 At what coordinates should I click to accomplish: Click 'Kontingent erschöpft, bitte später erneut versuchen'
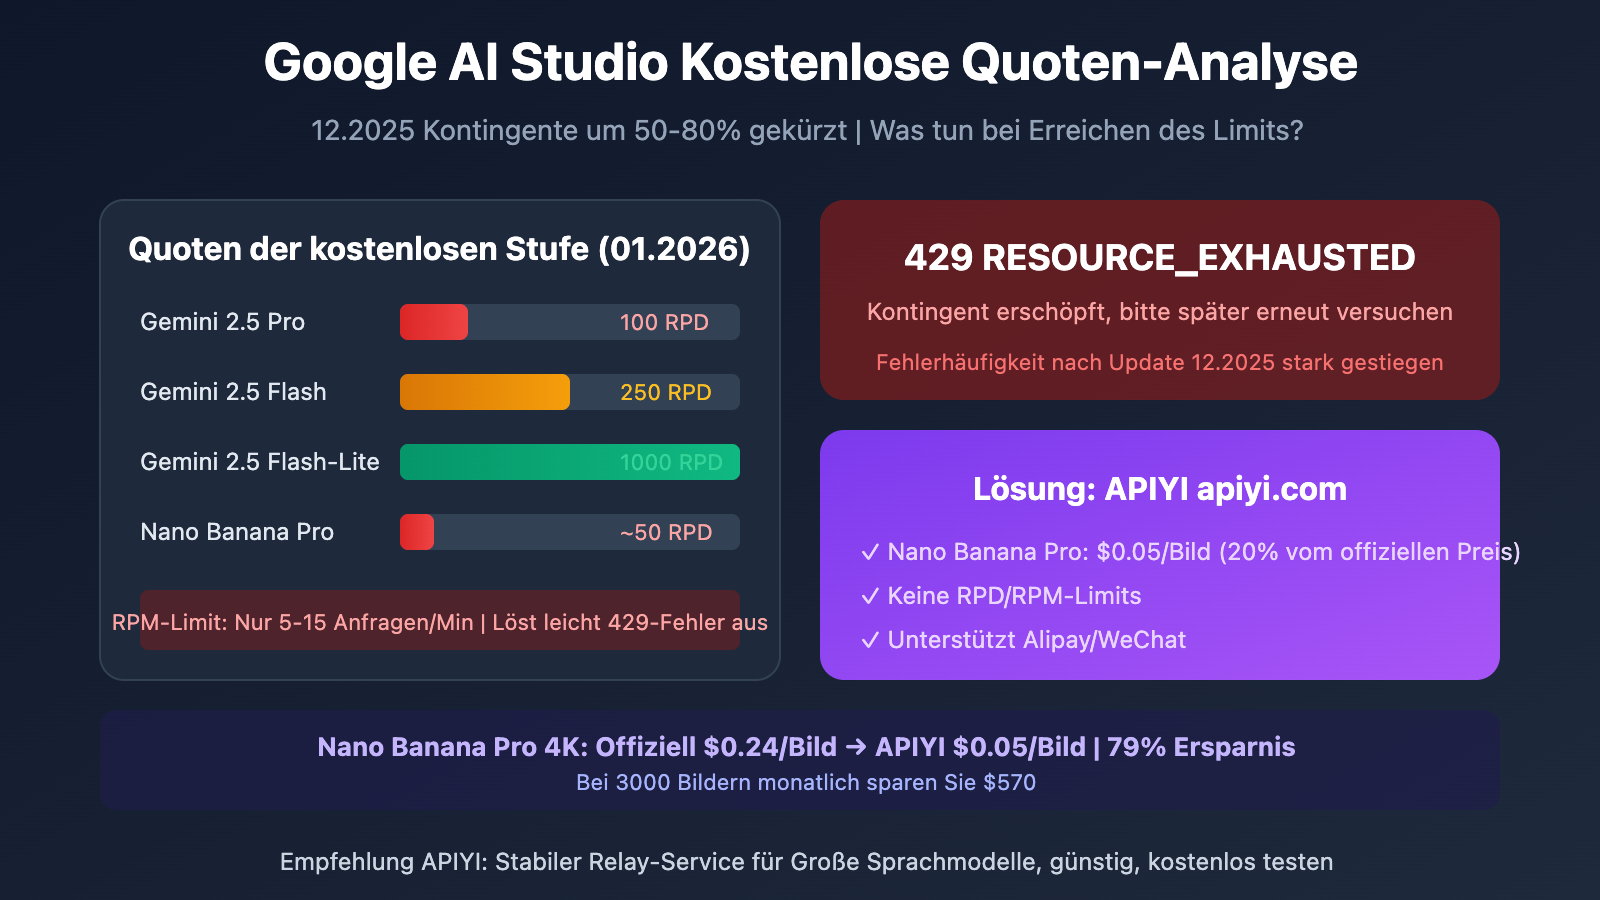click(x=1160, y=312)
